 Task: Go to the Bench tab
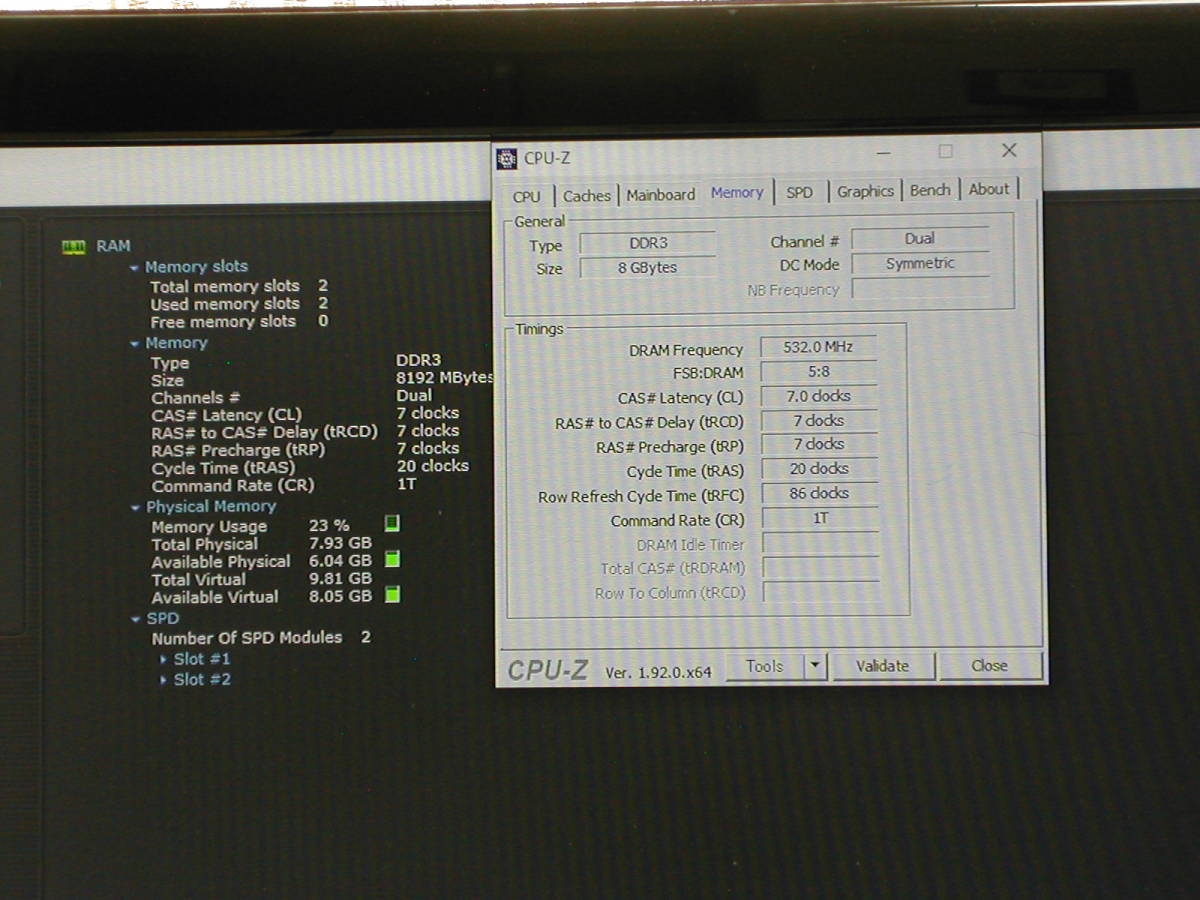pos(930,190)
